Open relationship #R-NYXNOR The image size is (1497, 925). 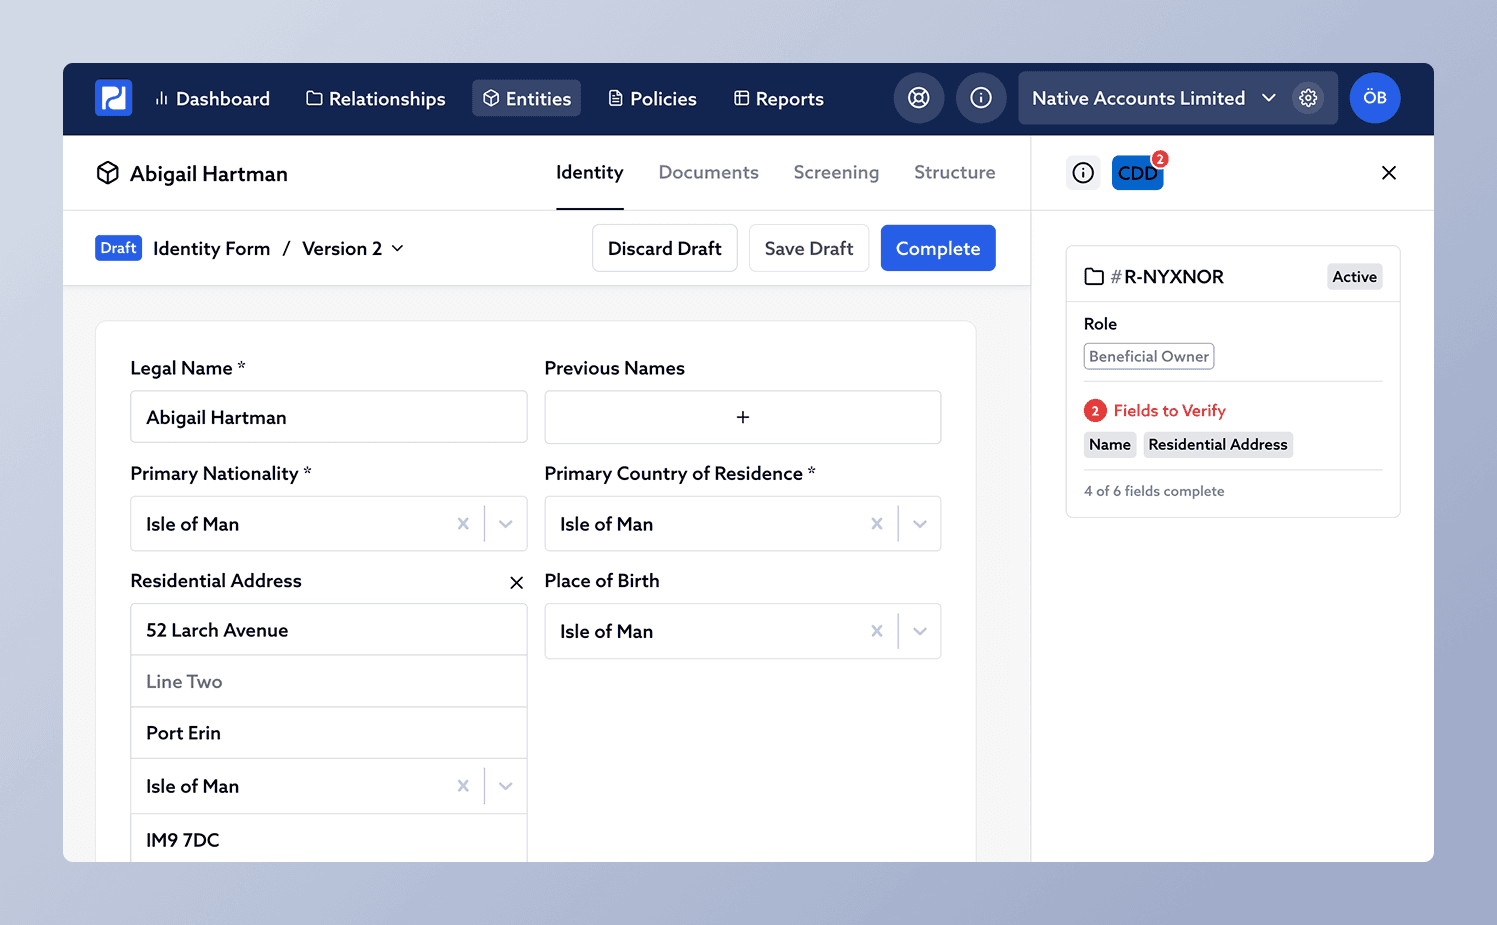(1167, 277)
